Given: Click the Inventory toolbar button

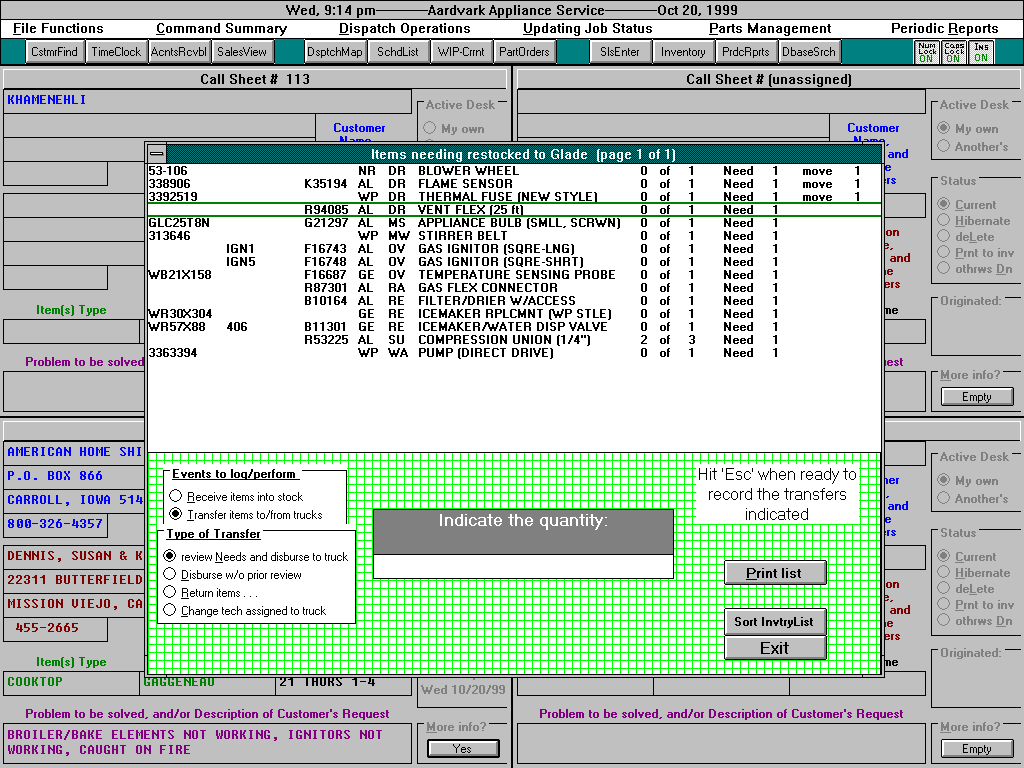Looking at the screenshot, I should 683,52.
